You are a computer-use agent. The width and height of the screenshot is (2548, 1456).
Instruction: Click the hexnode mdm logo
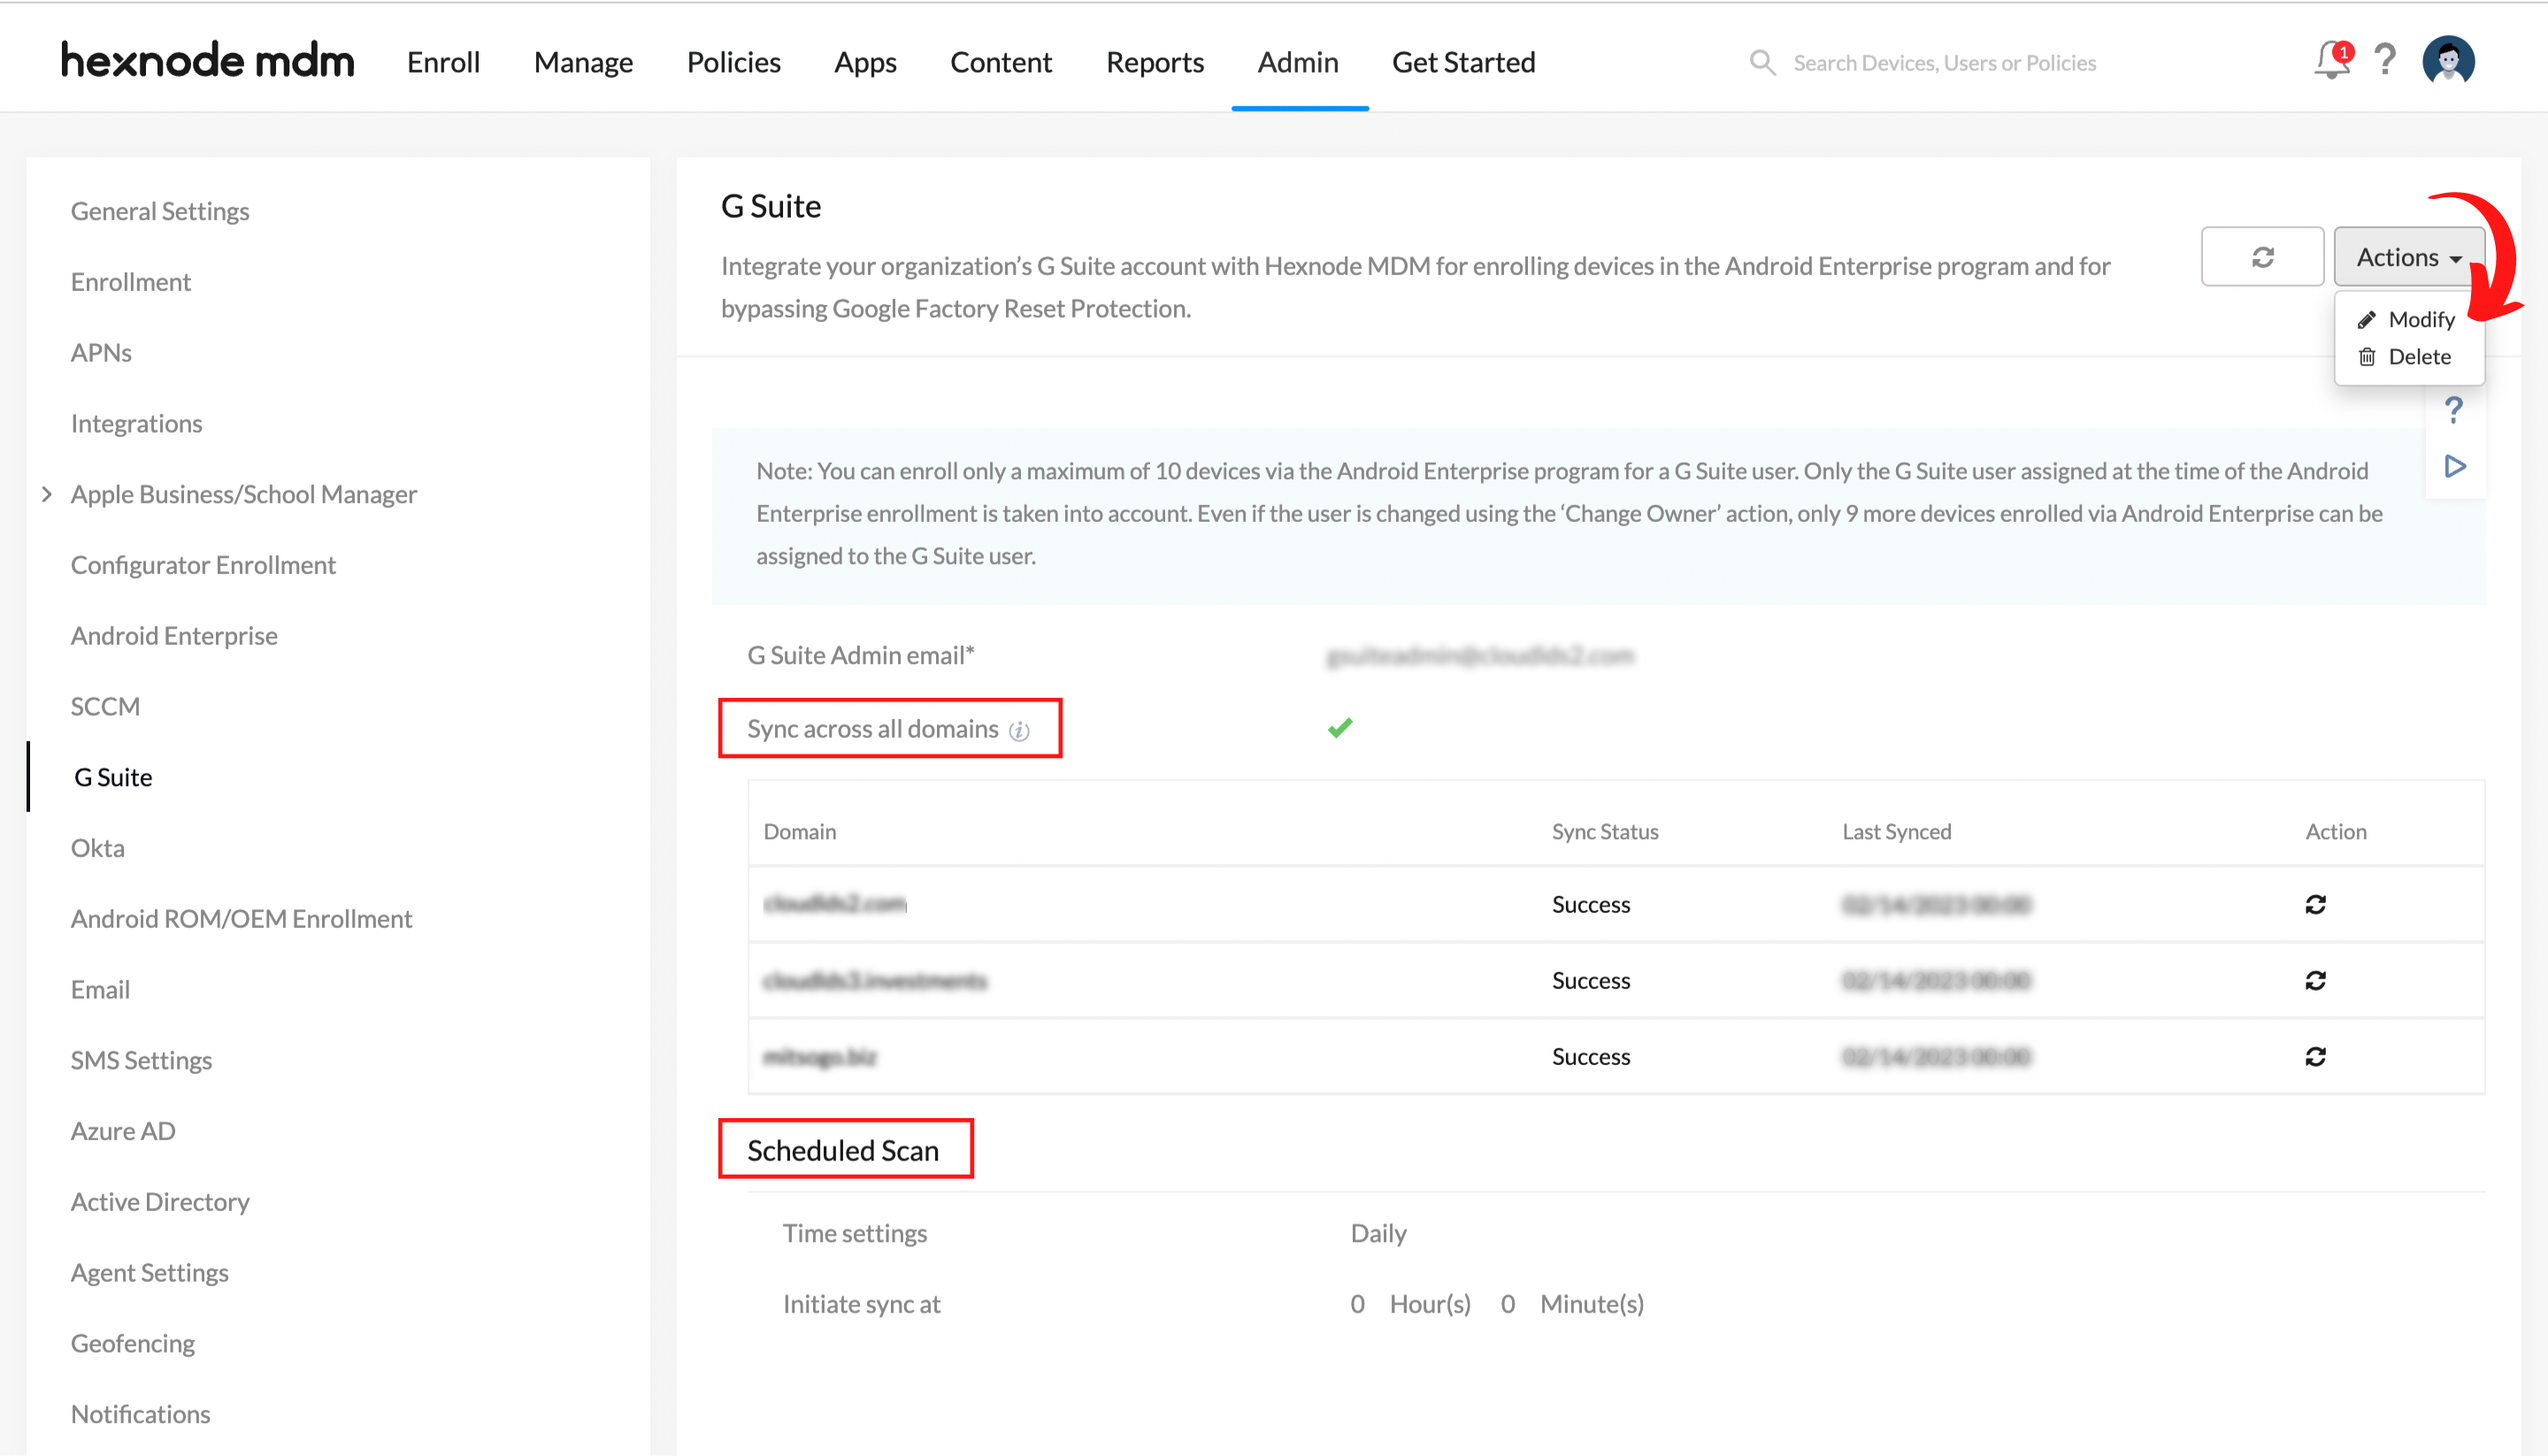coord(208,61)
